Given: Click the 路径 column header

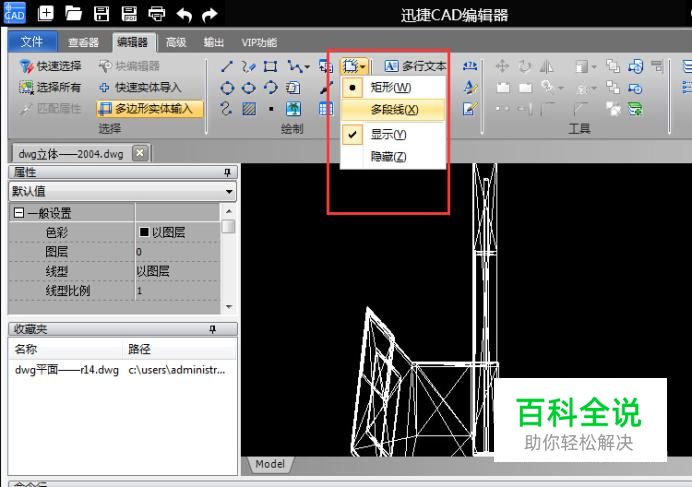Looking at the screenshot, I should tap(179, 349).
